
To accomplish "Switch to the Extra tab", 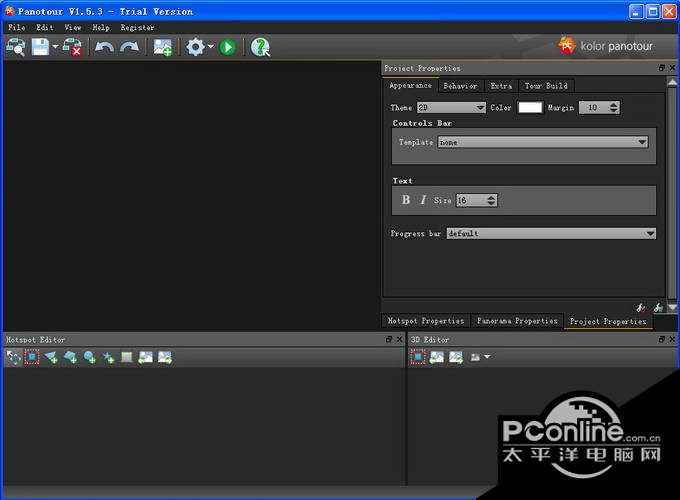I will (501, 86).
